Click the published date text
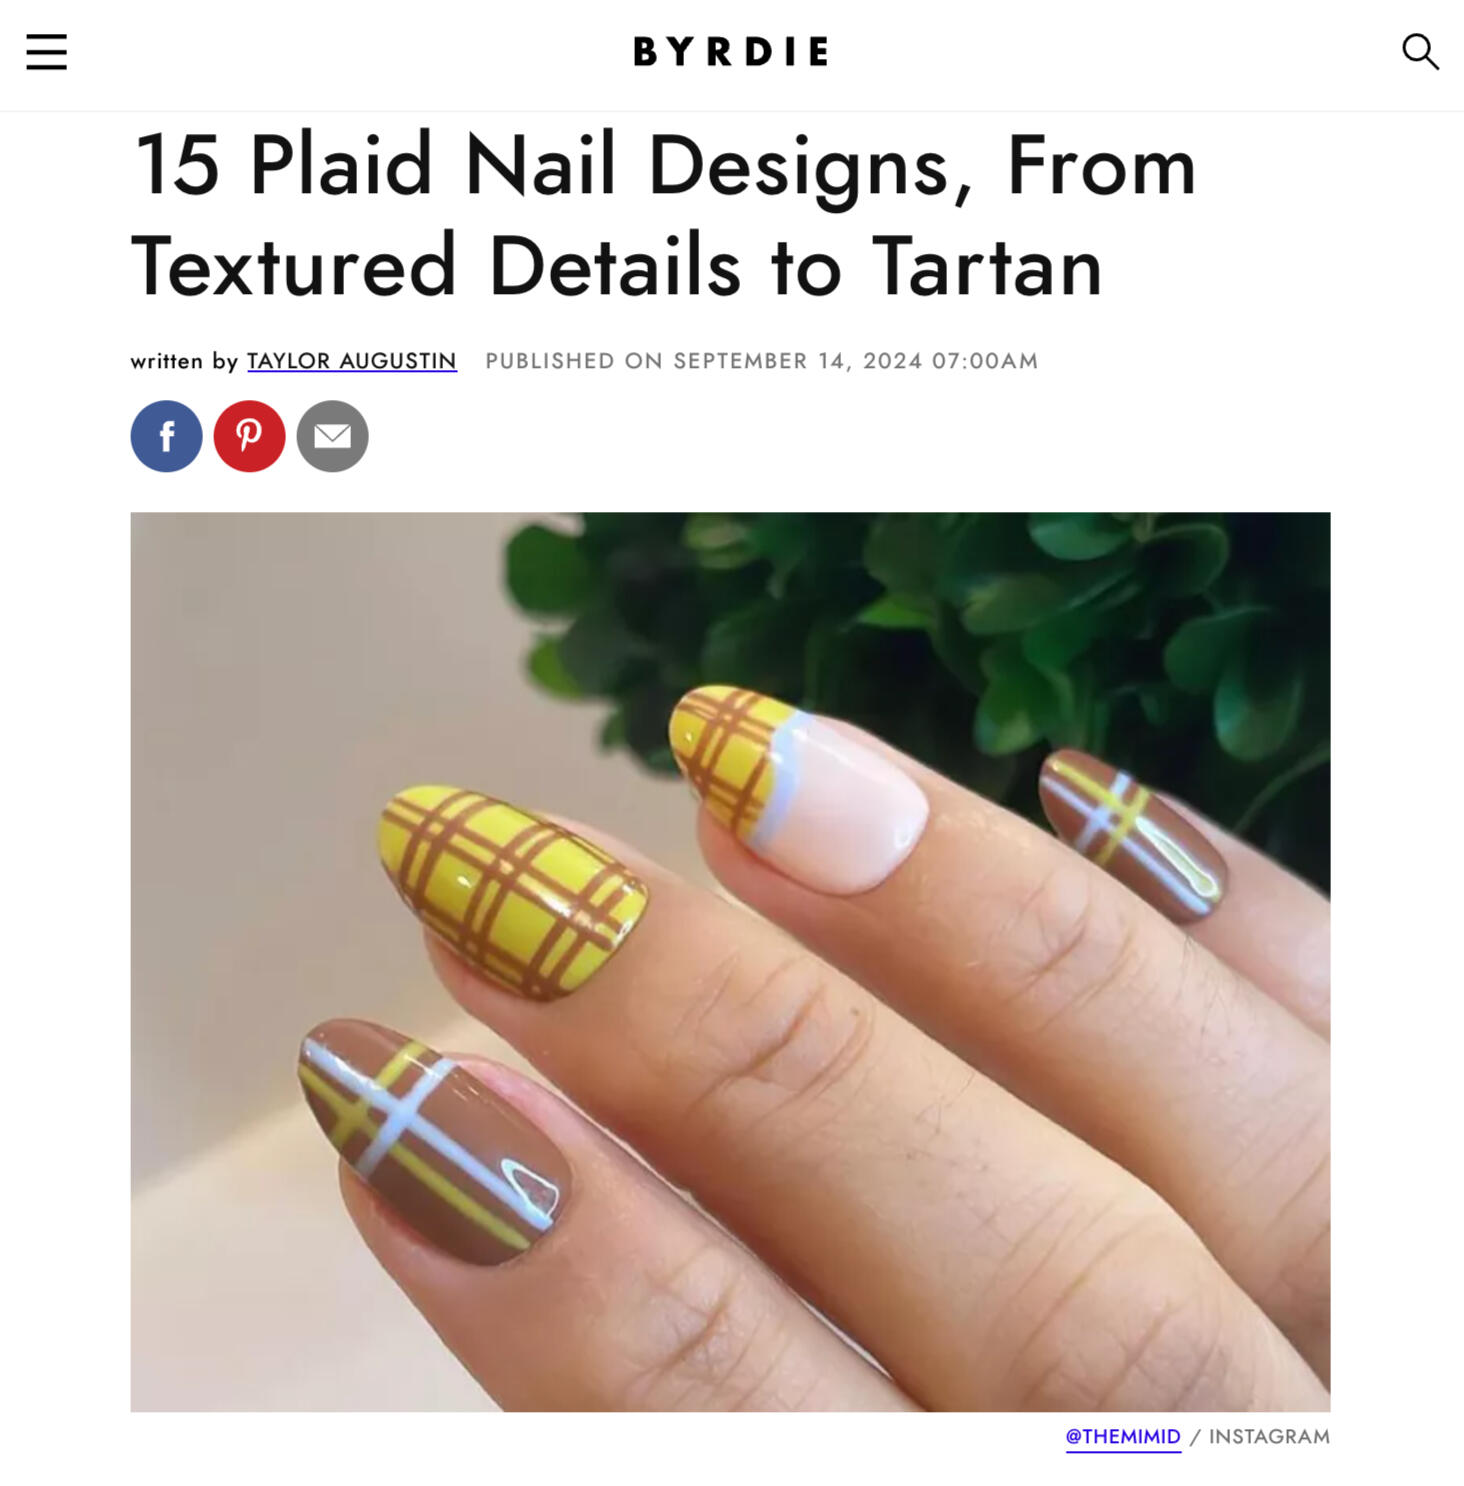The height and width of the screenshot is (1486, 1464). click(x=762, y=361)
